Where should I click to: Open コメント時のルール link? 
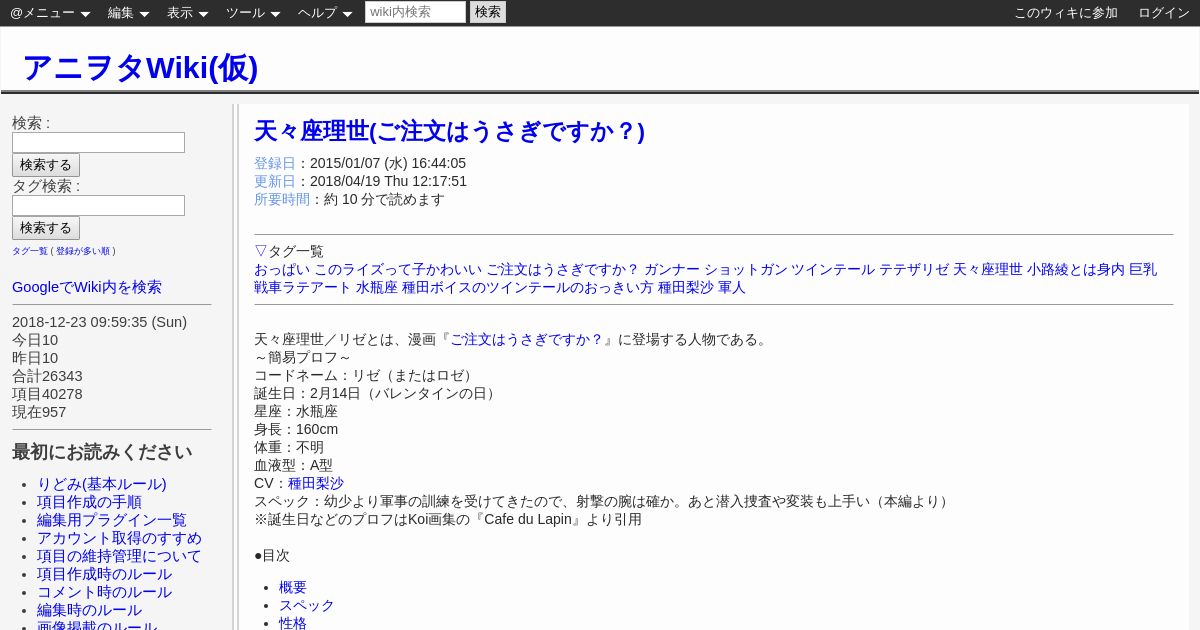[x=104, y=592]
